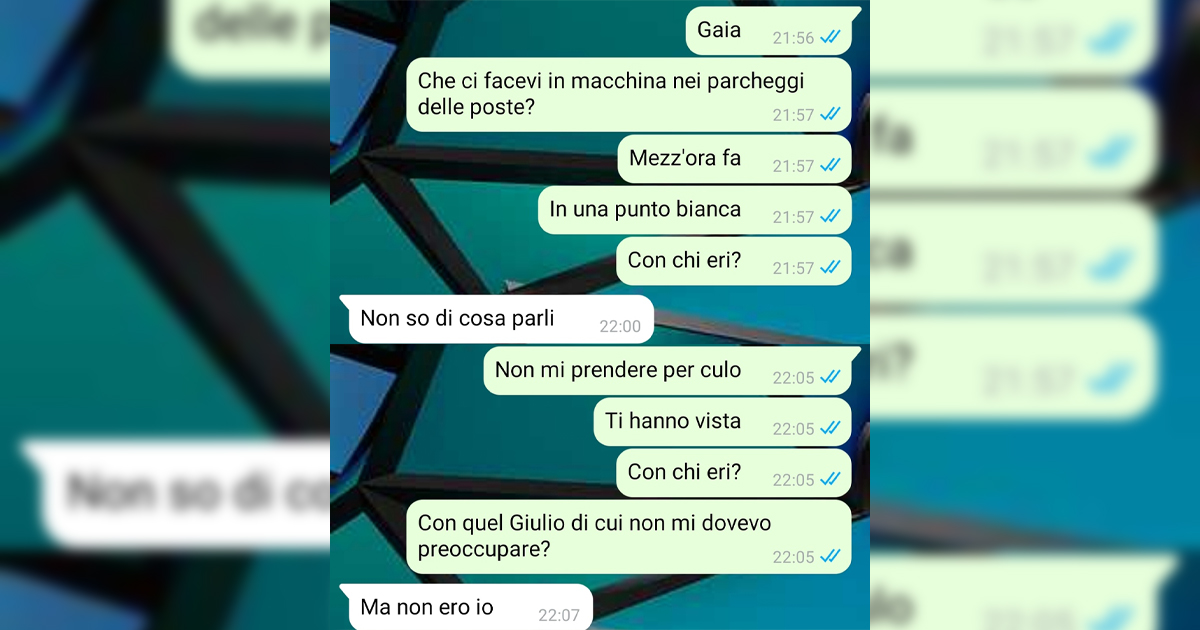This screenshot has width=1200, height=630.
Task: Click the double check on 'delle poste?' message
Action: coord(830,115)
